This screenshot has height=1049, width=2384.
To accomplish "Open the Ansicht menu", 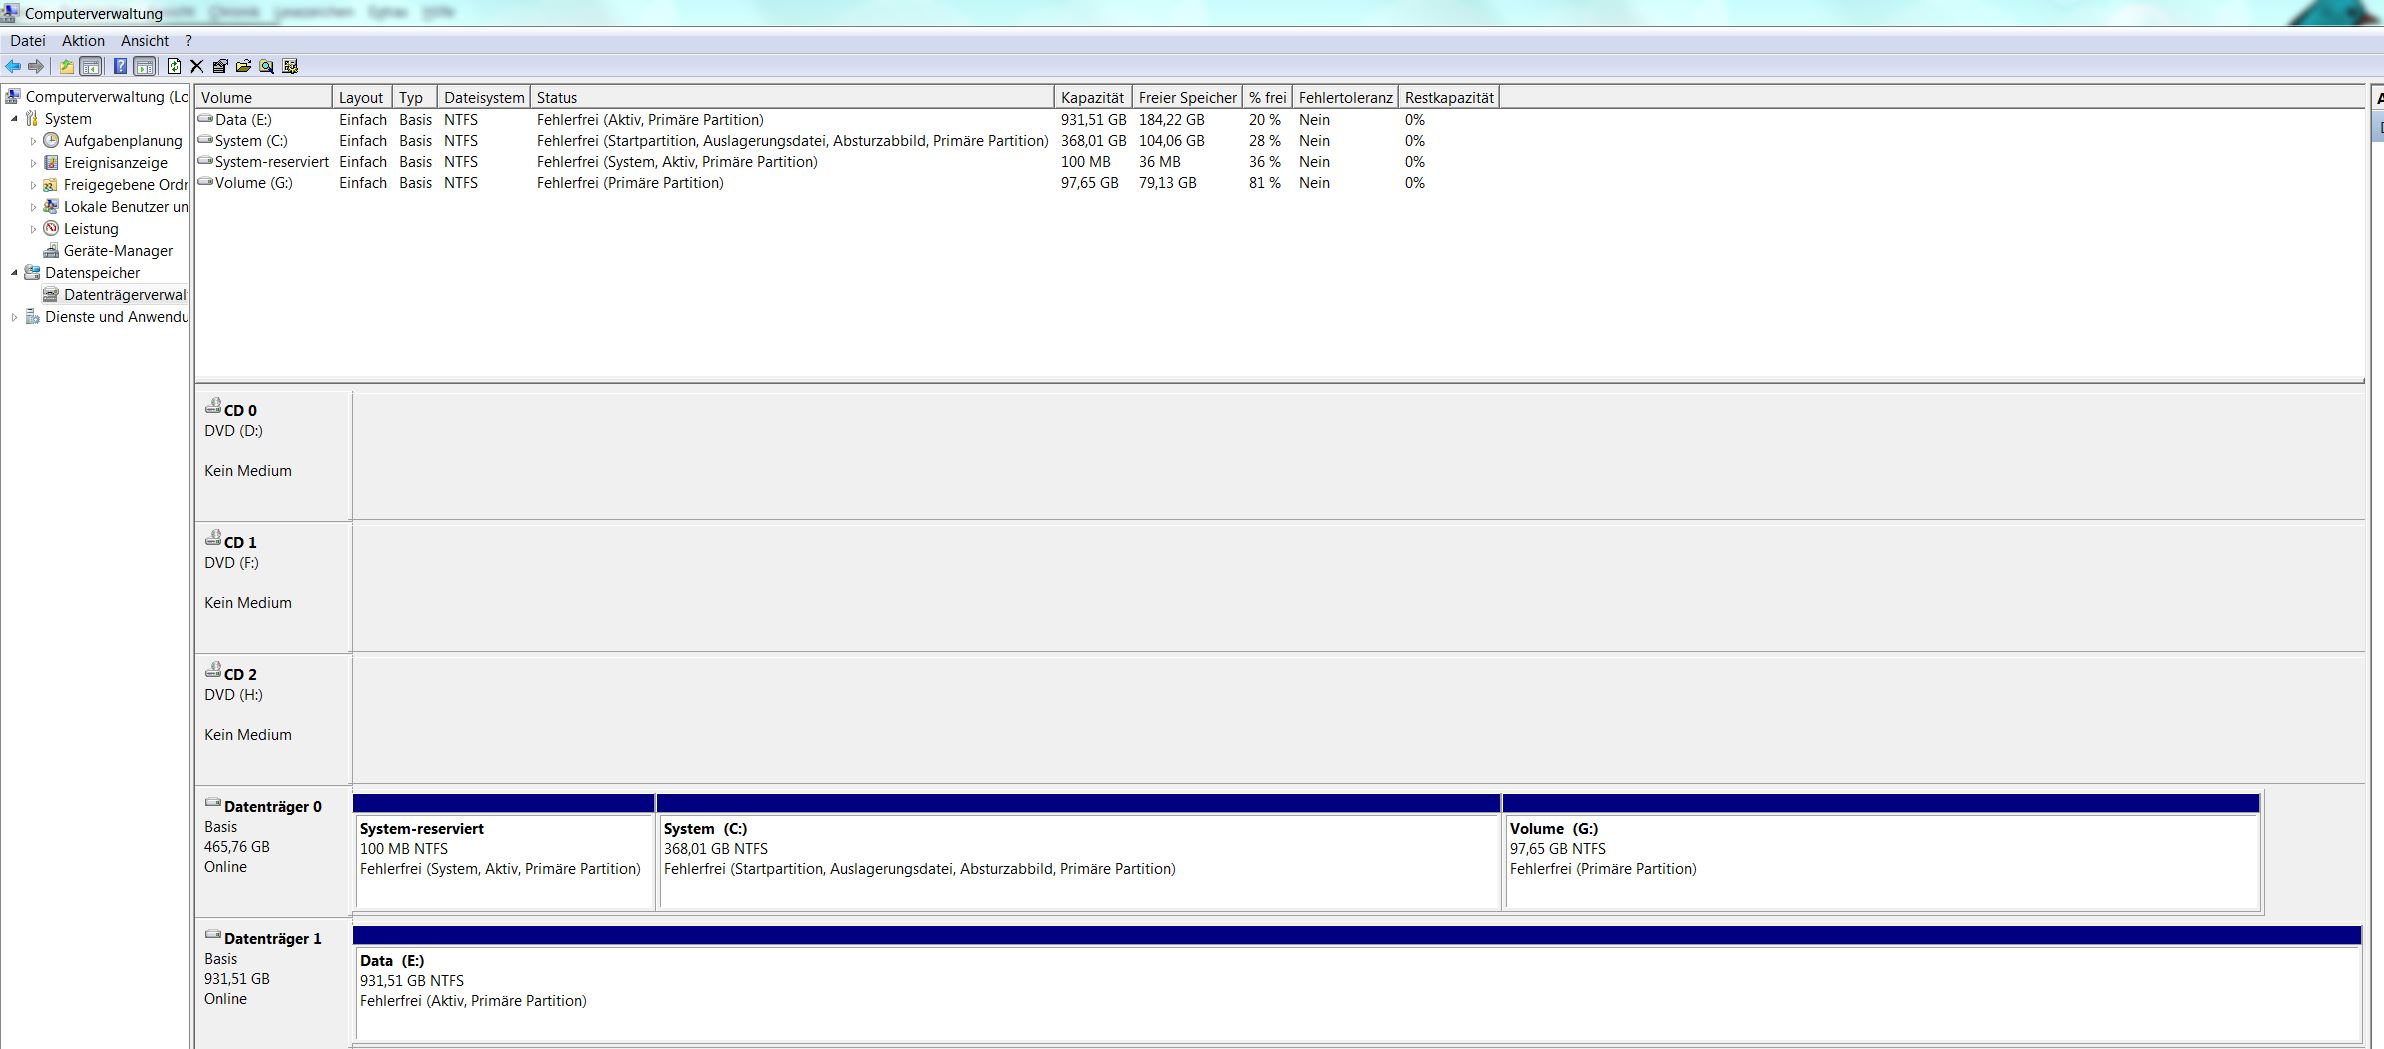I will point(145,41).
